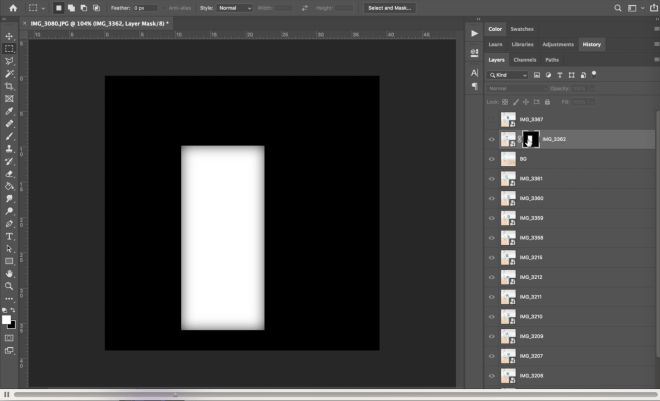
Task: Click the Home icon in options bar
Action: point(13,8)
